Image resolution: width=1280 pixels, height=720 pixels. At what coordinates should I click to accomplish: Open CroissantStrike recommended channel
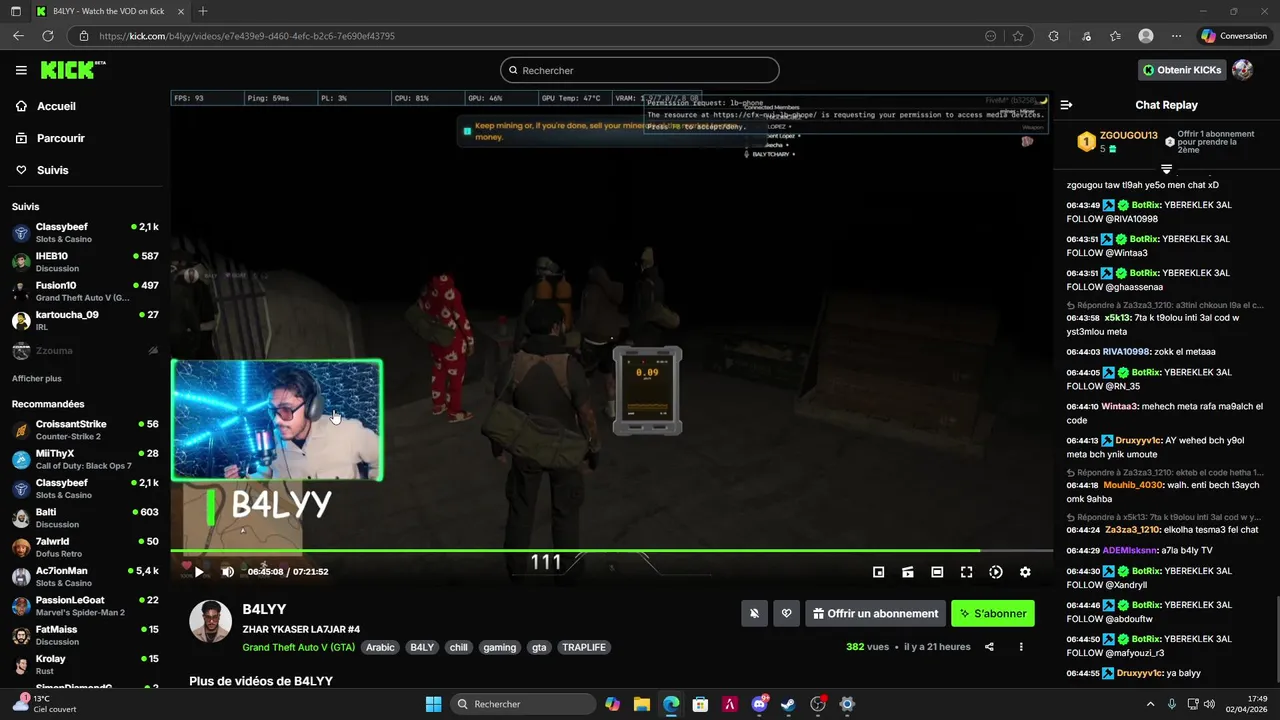pos(85,430)
